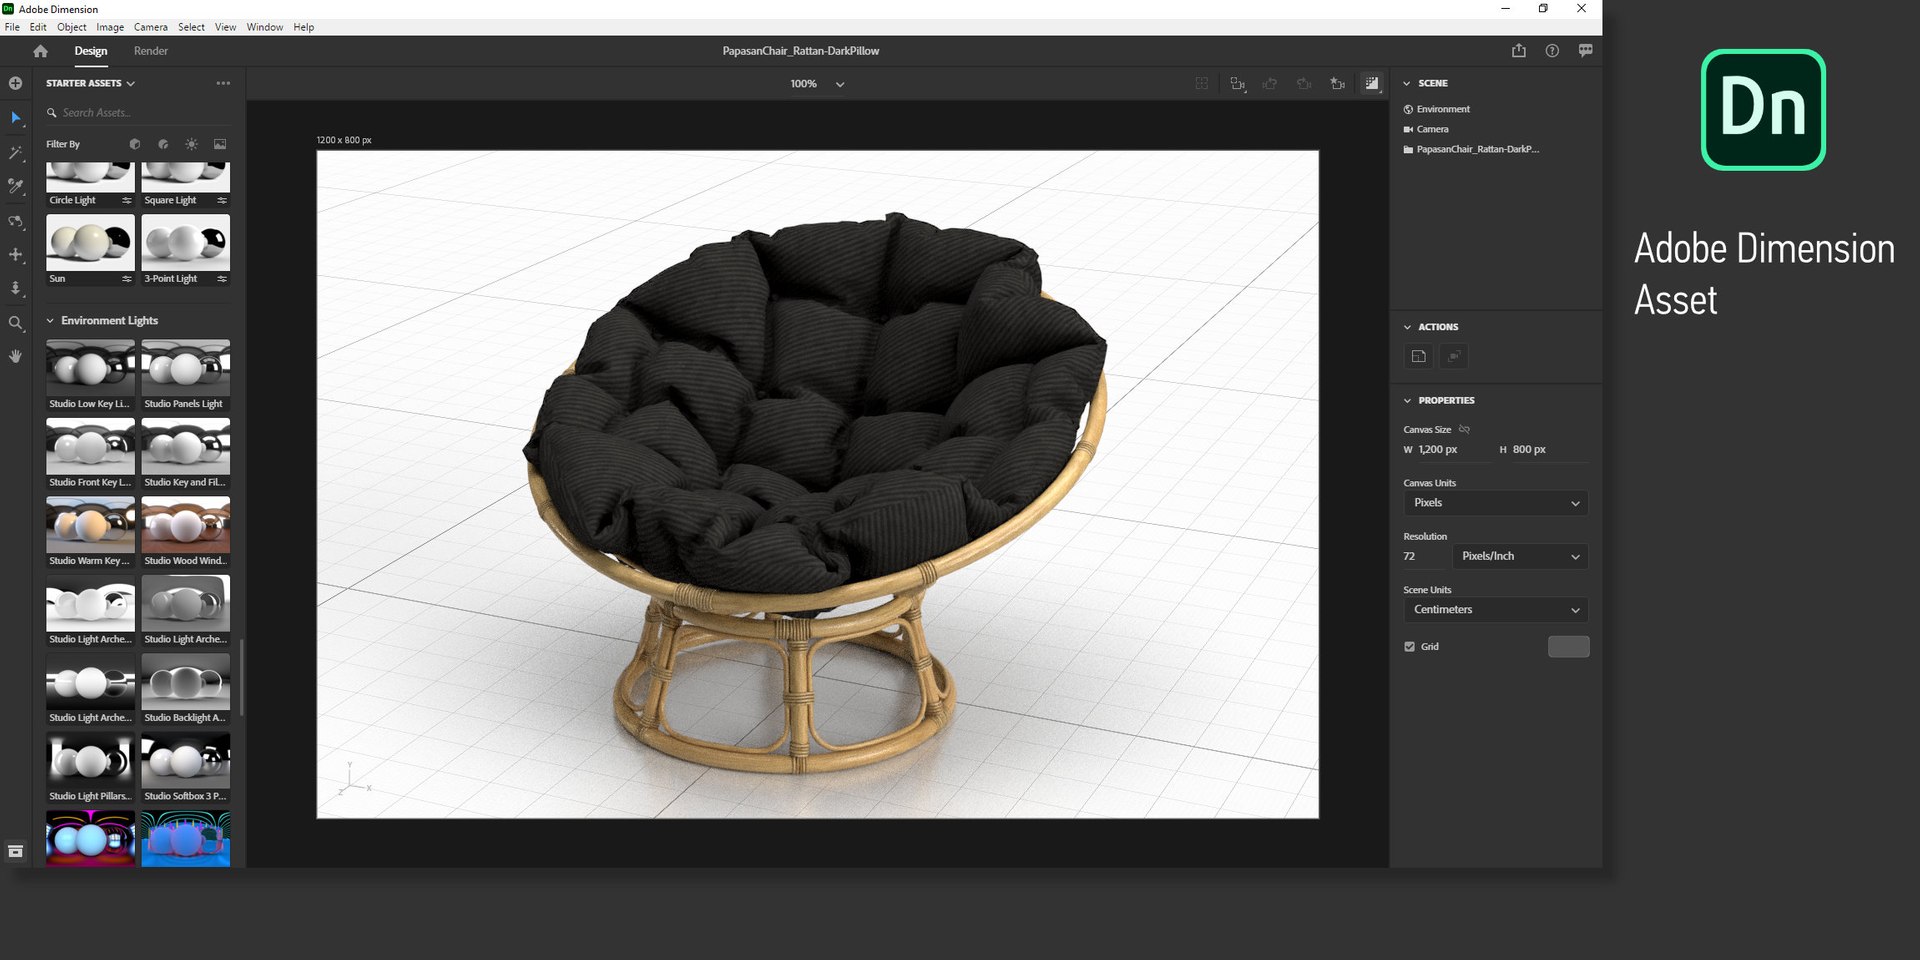This screenshot has height=960, width=1920.
Task: Open 3-Point Light settings icon
Action: [x=222, y=279]
